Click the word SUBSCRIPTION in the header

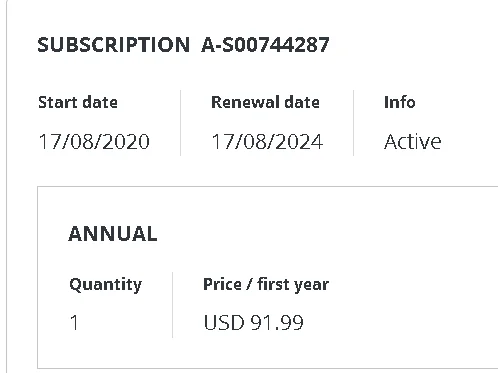pyautogui.click(x=114, y=45)
